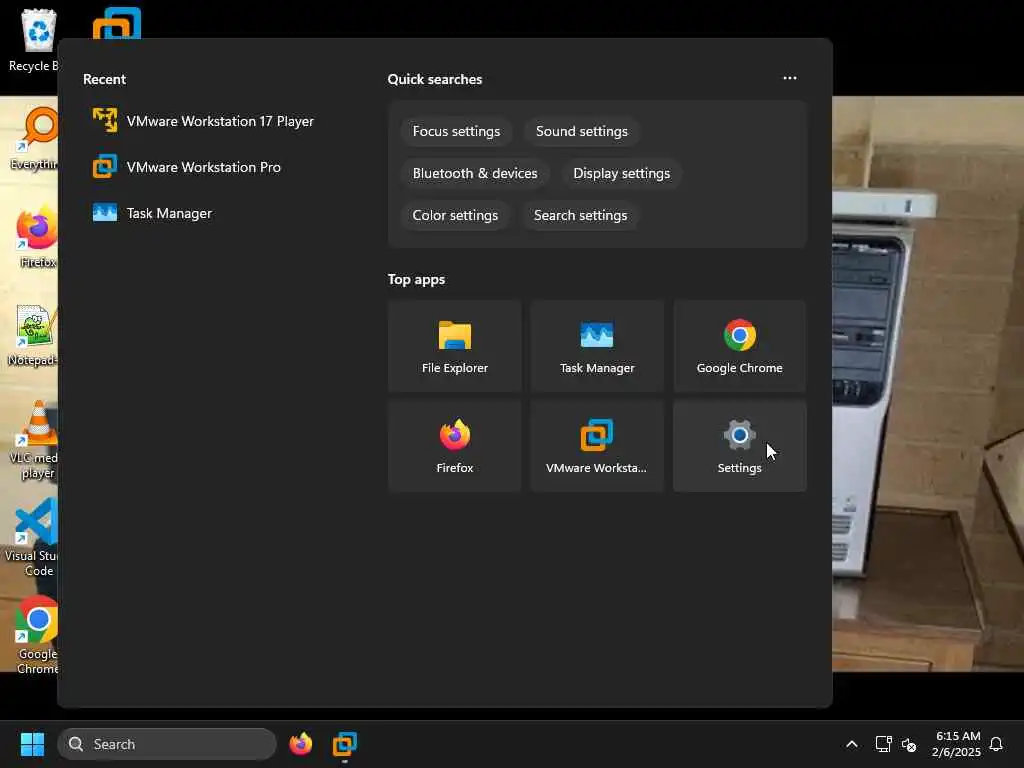Select Google Chrome desktop shortcut
Image resolution: width=1024 pixels, height=768 pixels.
pyautogui.click(x=36, y=635)
